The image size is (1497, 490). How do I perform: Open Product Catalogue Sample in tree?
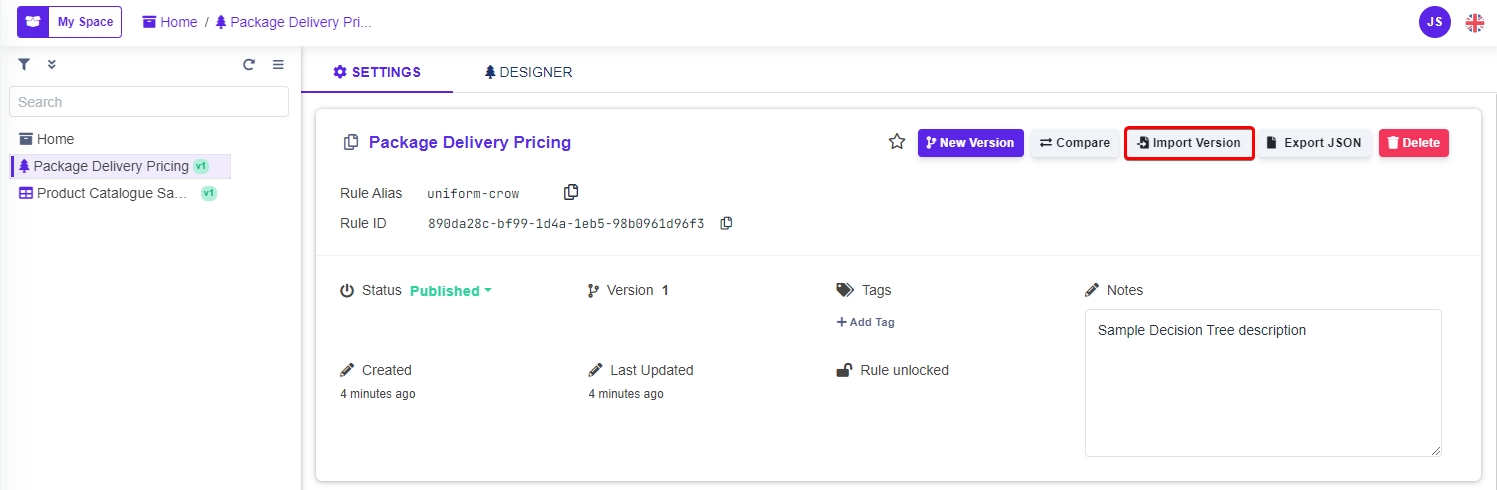point(111,193)
